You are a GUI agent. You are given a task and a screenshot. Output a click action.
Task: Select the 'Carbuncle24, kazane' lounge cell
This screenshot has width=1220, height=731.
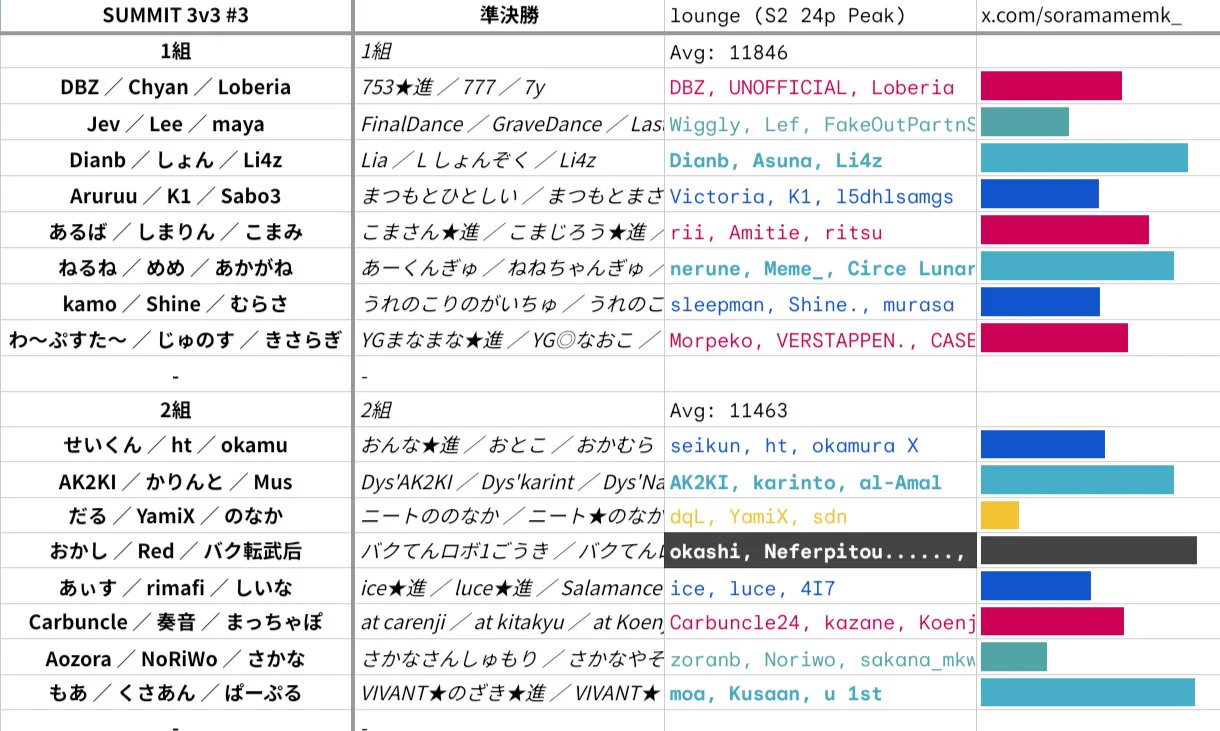pyautogui.click(x=821, y=622)
